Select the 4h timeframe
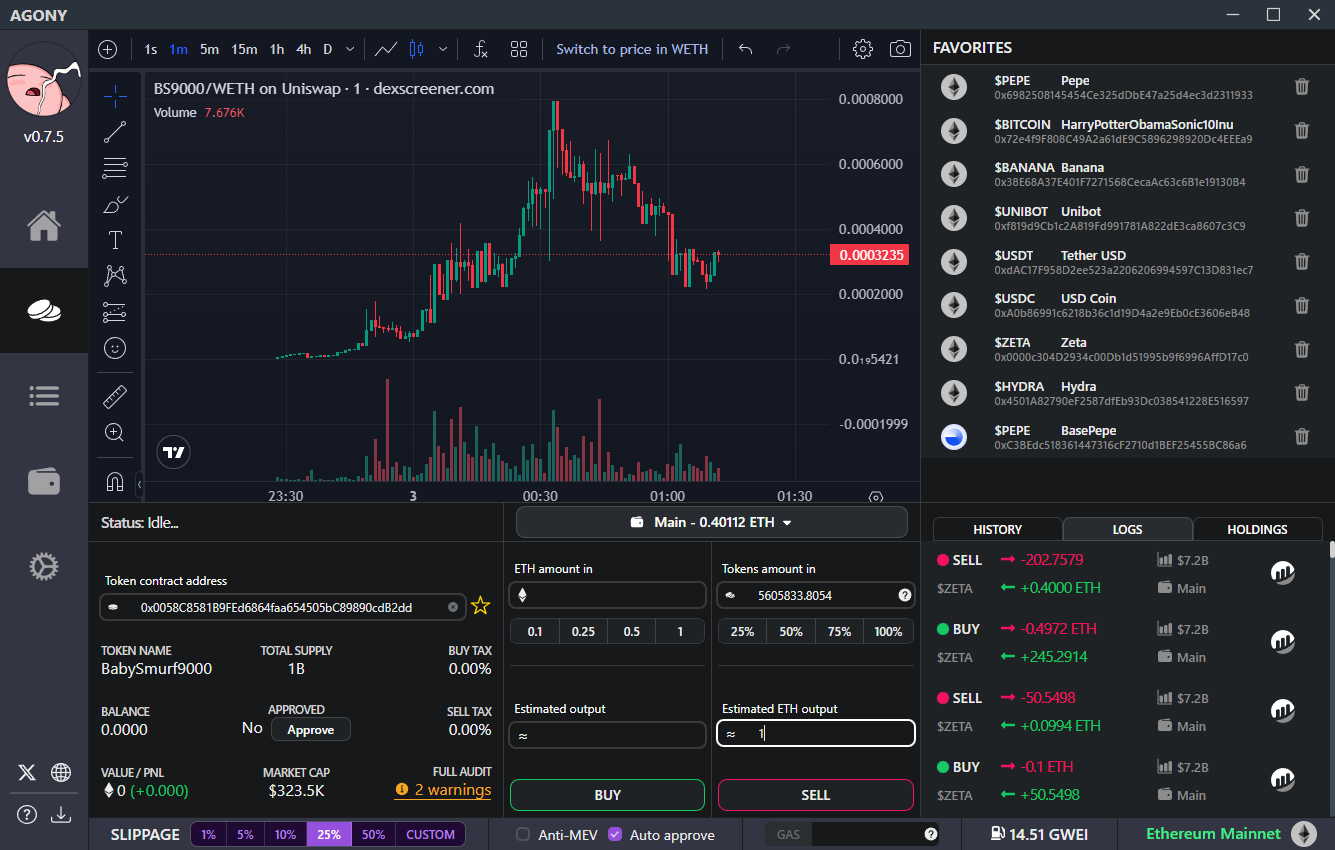 click(303, 49)
